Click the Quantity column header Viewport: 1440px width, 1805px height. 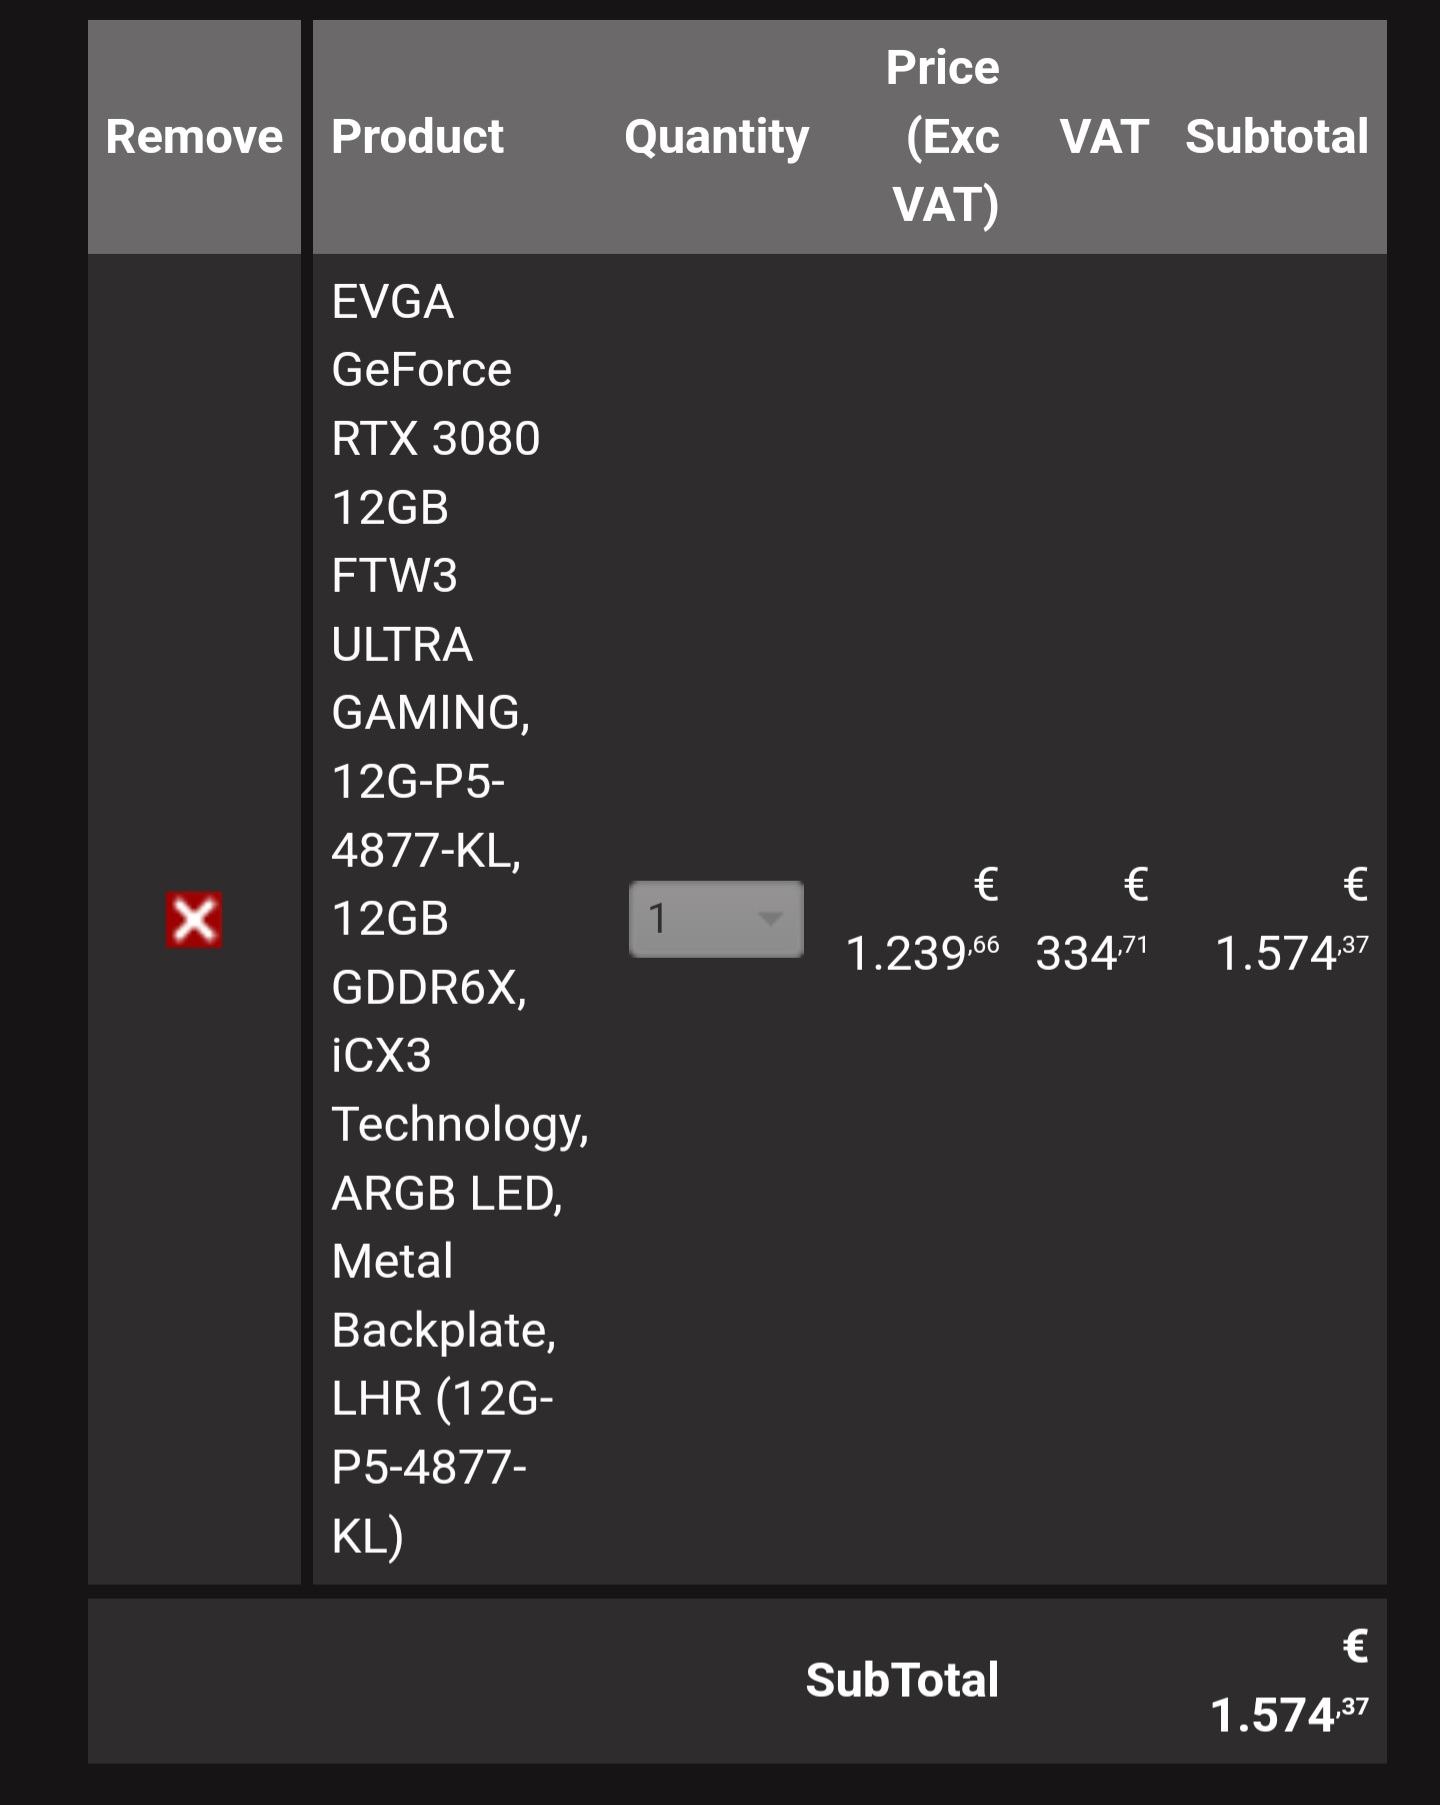[x=716, y=137]
